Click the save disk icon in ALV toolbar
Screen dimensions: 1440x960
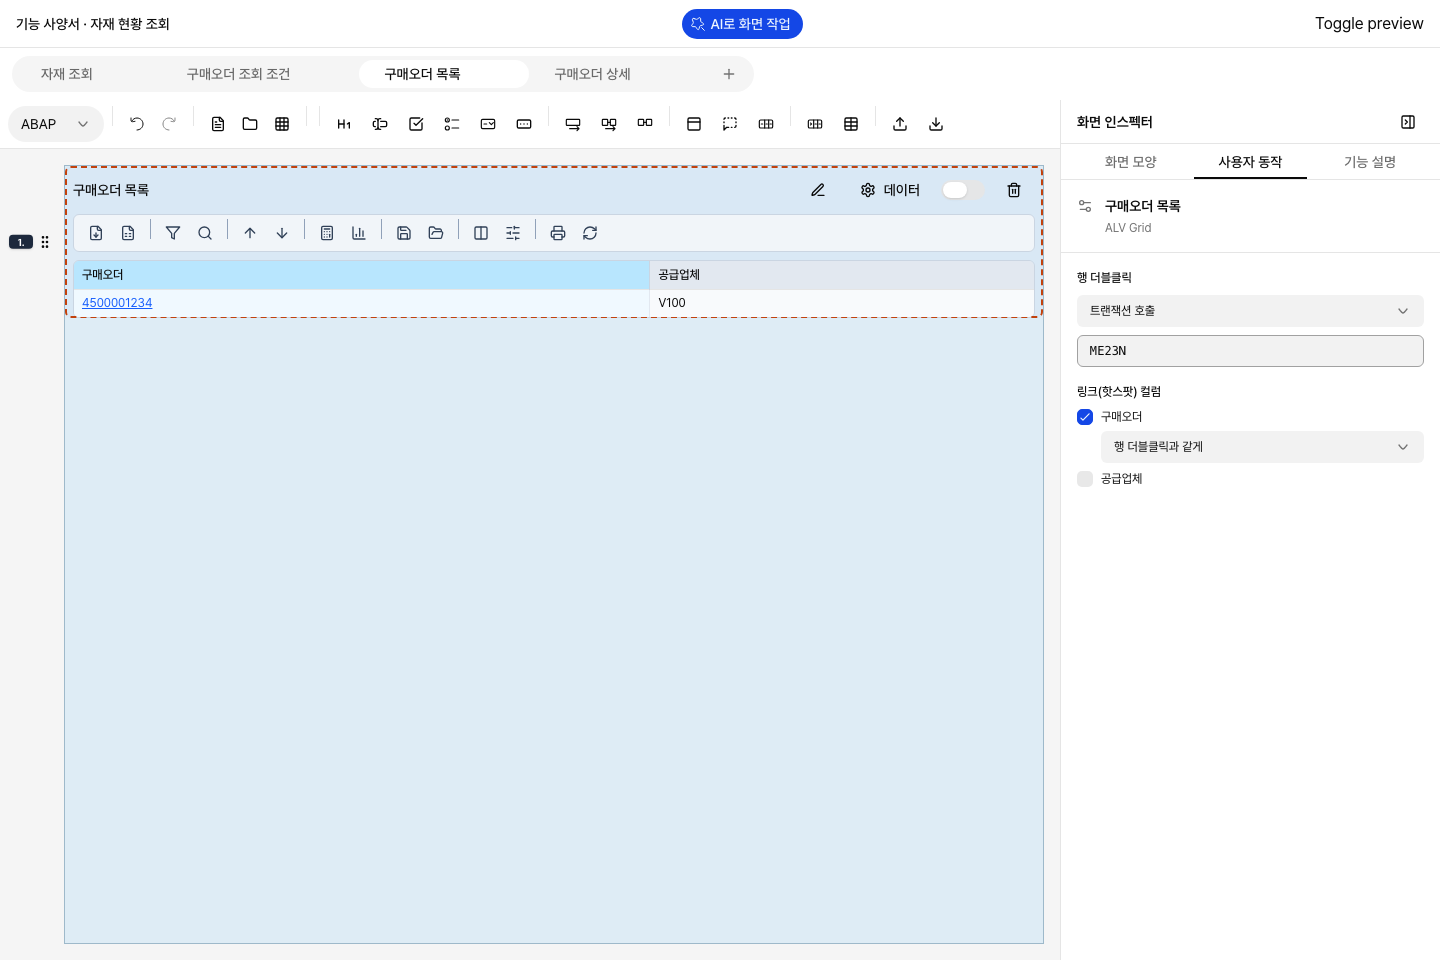404,233
